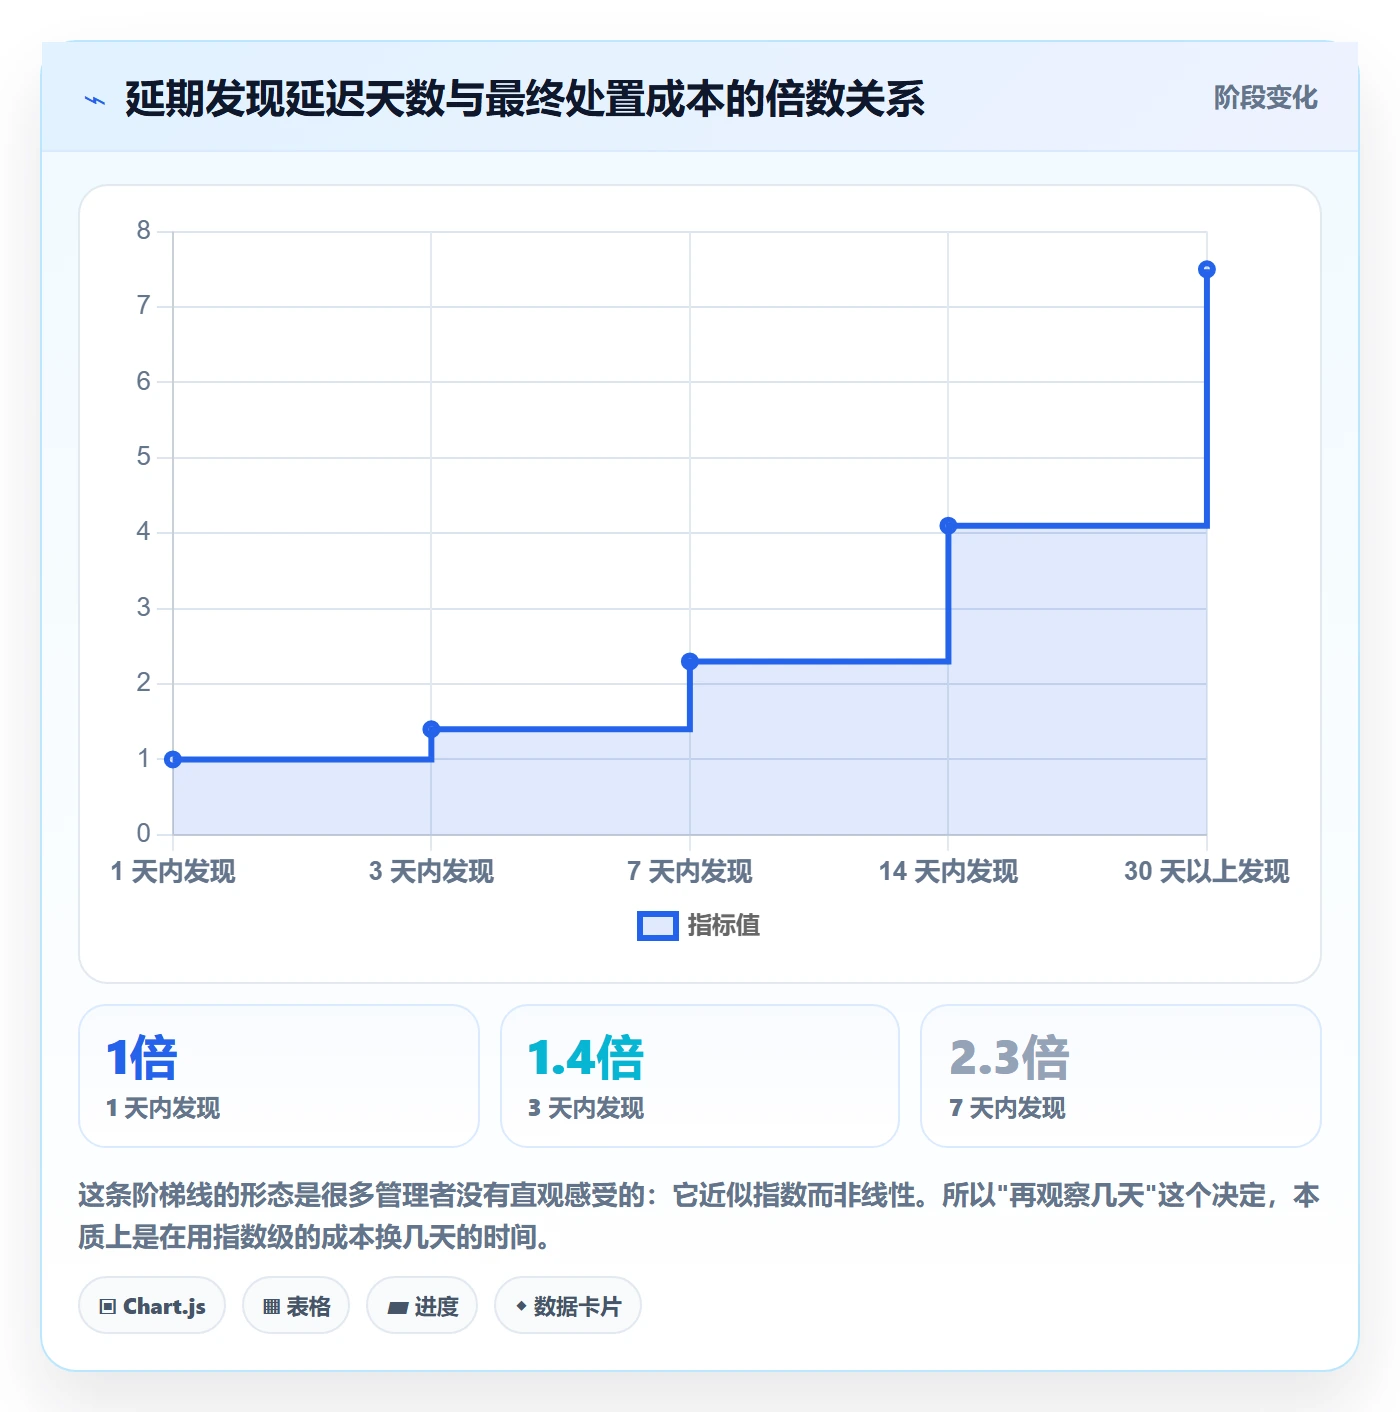This screenshot has width=1400, height=1412.
Task: Select the chart point for 3 天内发现
Action: tap(431, 729)
